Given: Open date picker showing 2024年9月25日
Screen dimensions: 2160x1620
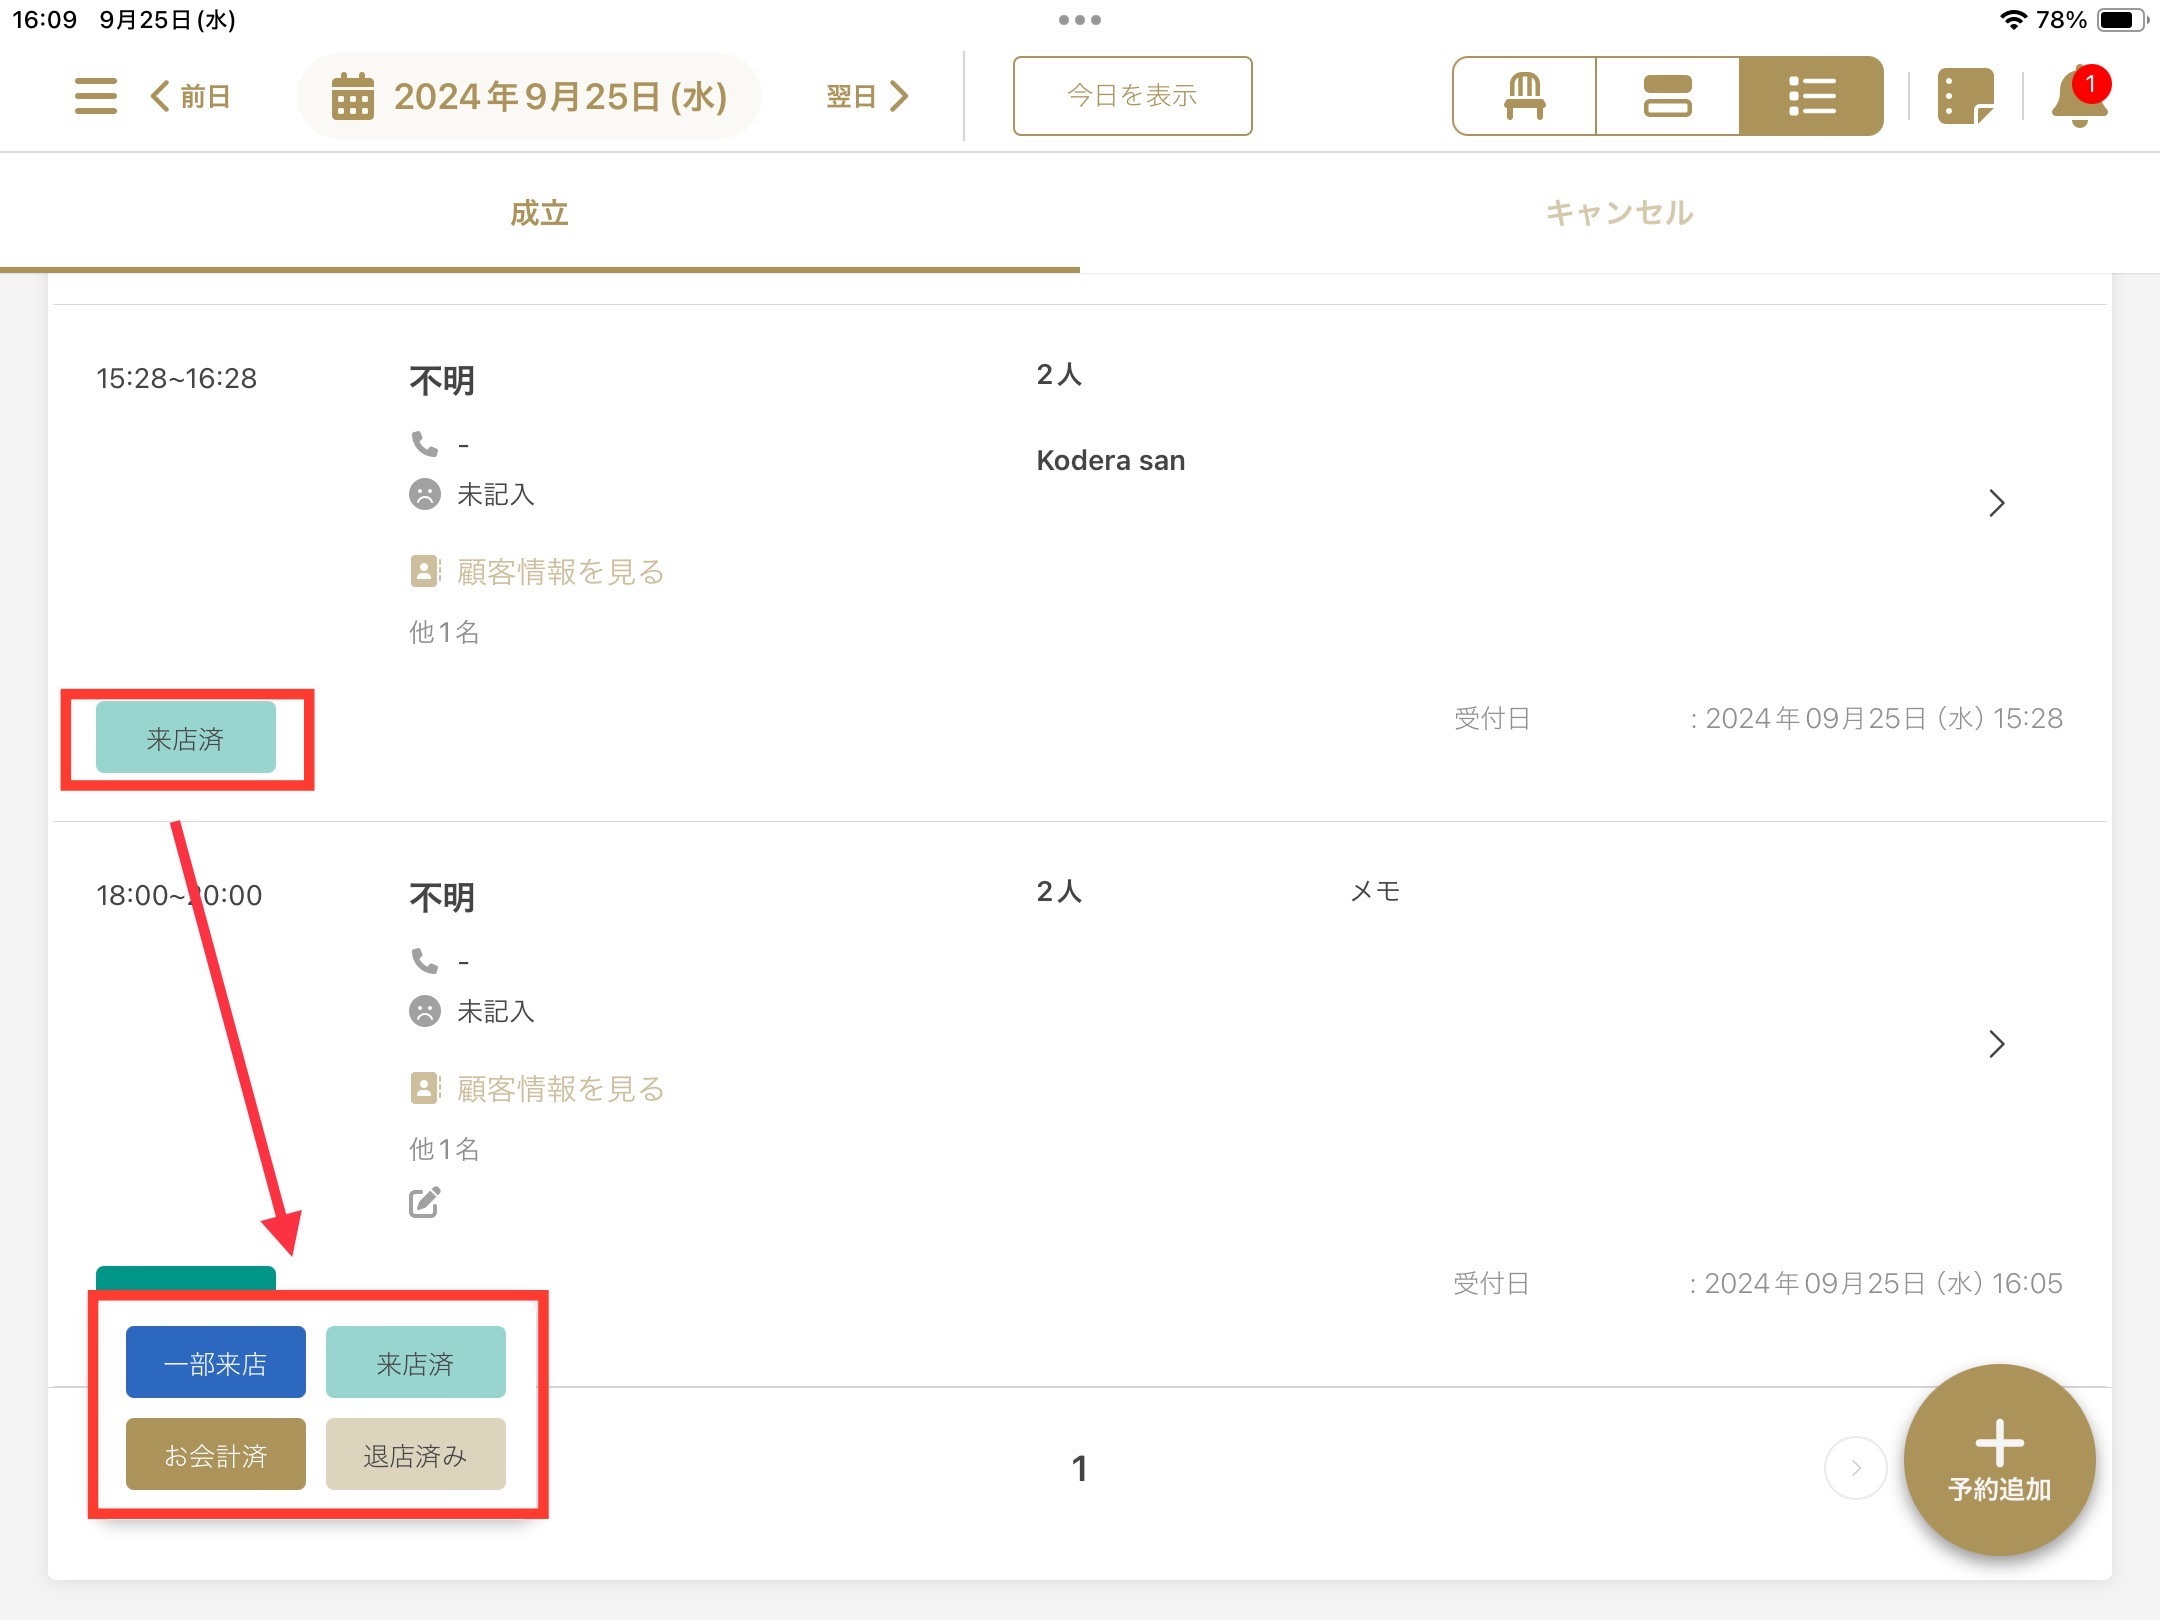Looking at the screenshot, I should pyautogui.click(x=529, y=96).
